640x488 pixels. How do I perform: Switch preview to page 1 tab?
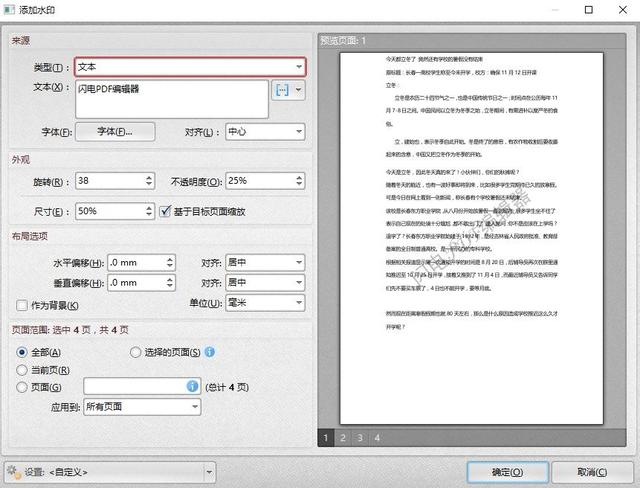pyautogui.click(x=326, y=438)
